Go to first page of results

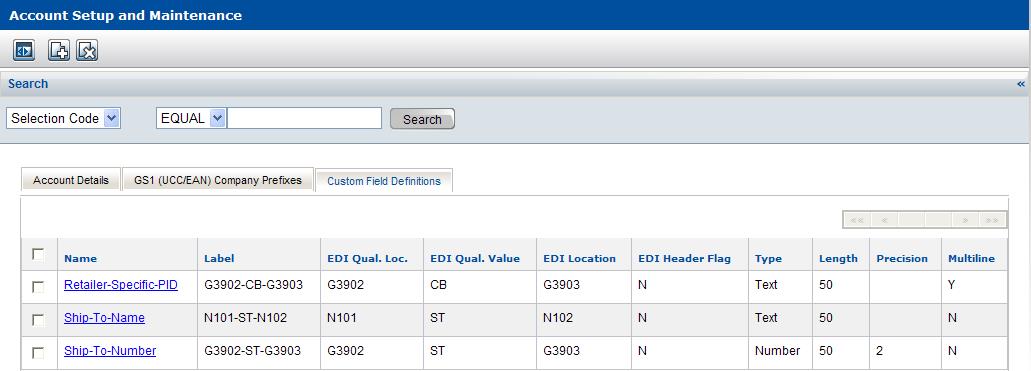857,220
